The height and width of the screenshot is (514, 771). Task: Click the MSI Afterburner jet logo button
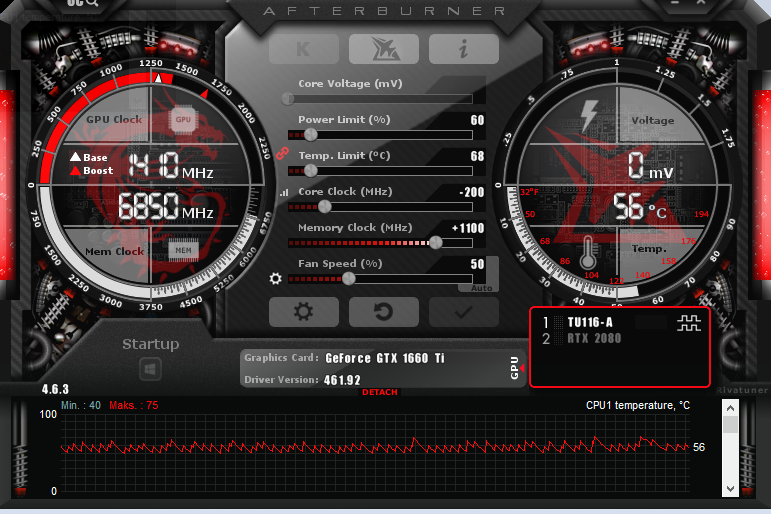click(x=384, y=49)
